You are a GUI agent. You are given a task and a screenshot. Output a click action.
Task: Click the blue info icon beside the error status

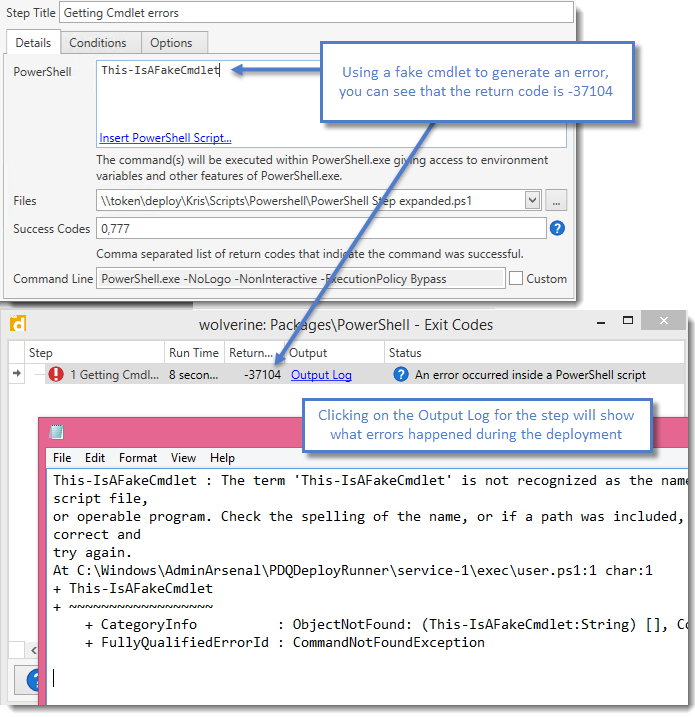coord(401,375)
